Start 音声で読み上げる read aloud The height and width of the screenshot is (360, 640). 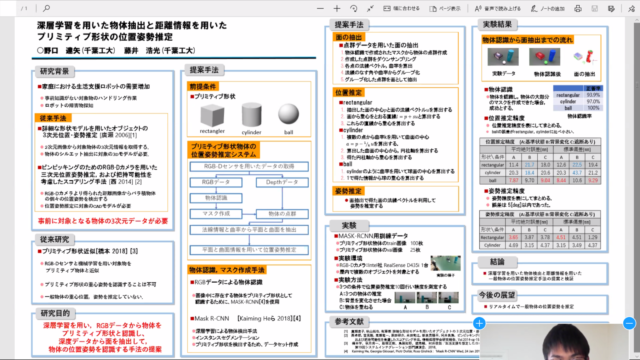click(x=497, y=9)
